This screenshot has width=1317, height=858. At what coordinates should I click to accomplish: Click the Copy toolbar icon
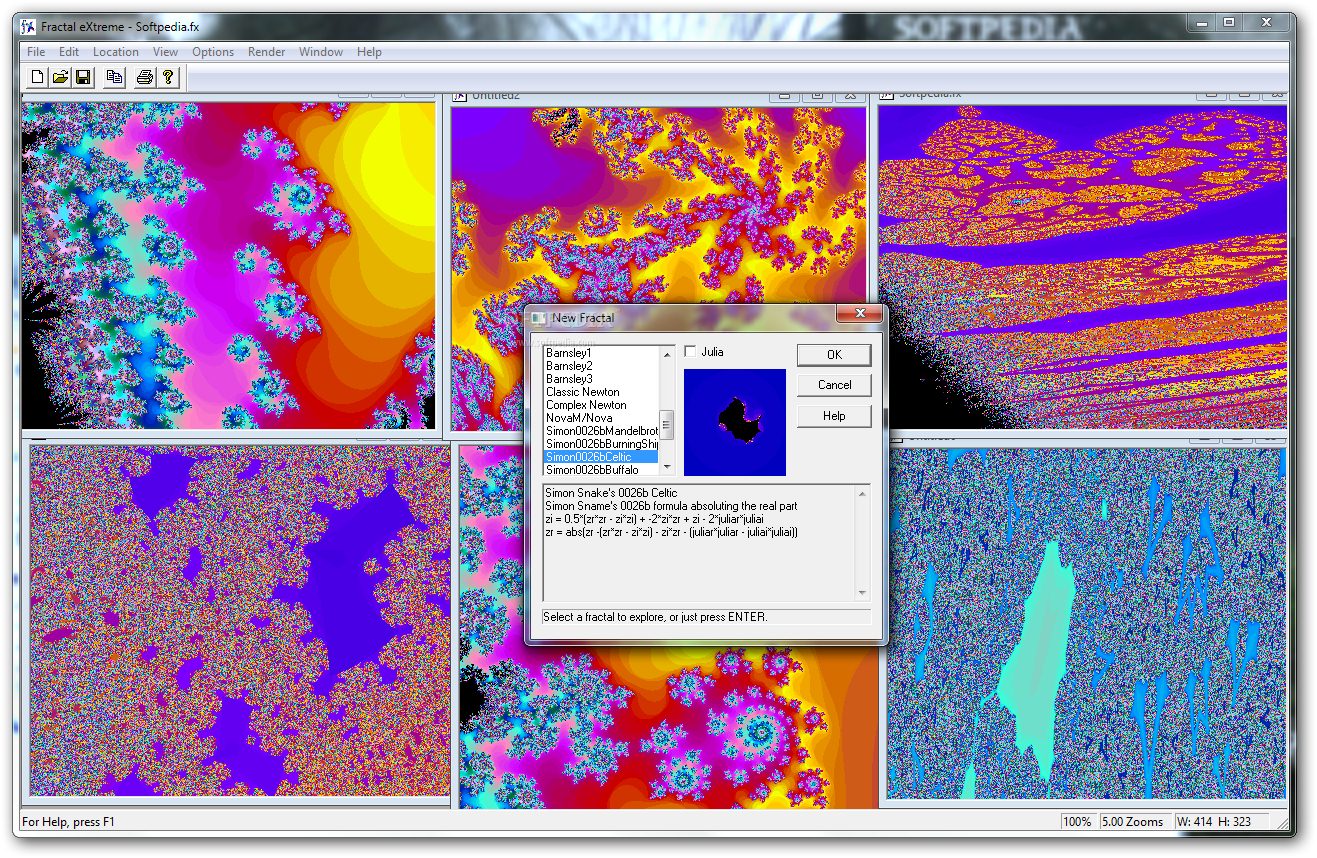point(114,77)
